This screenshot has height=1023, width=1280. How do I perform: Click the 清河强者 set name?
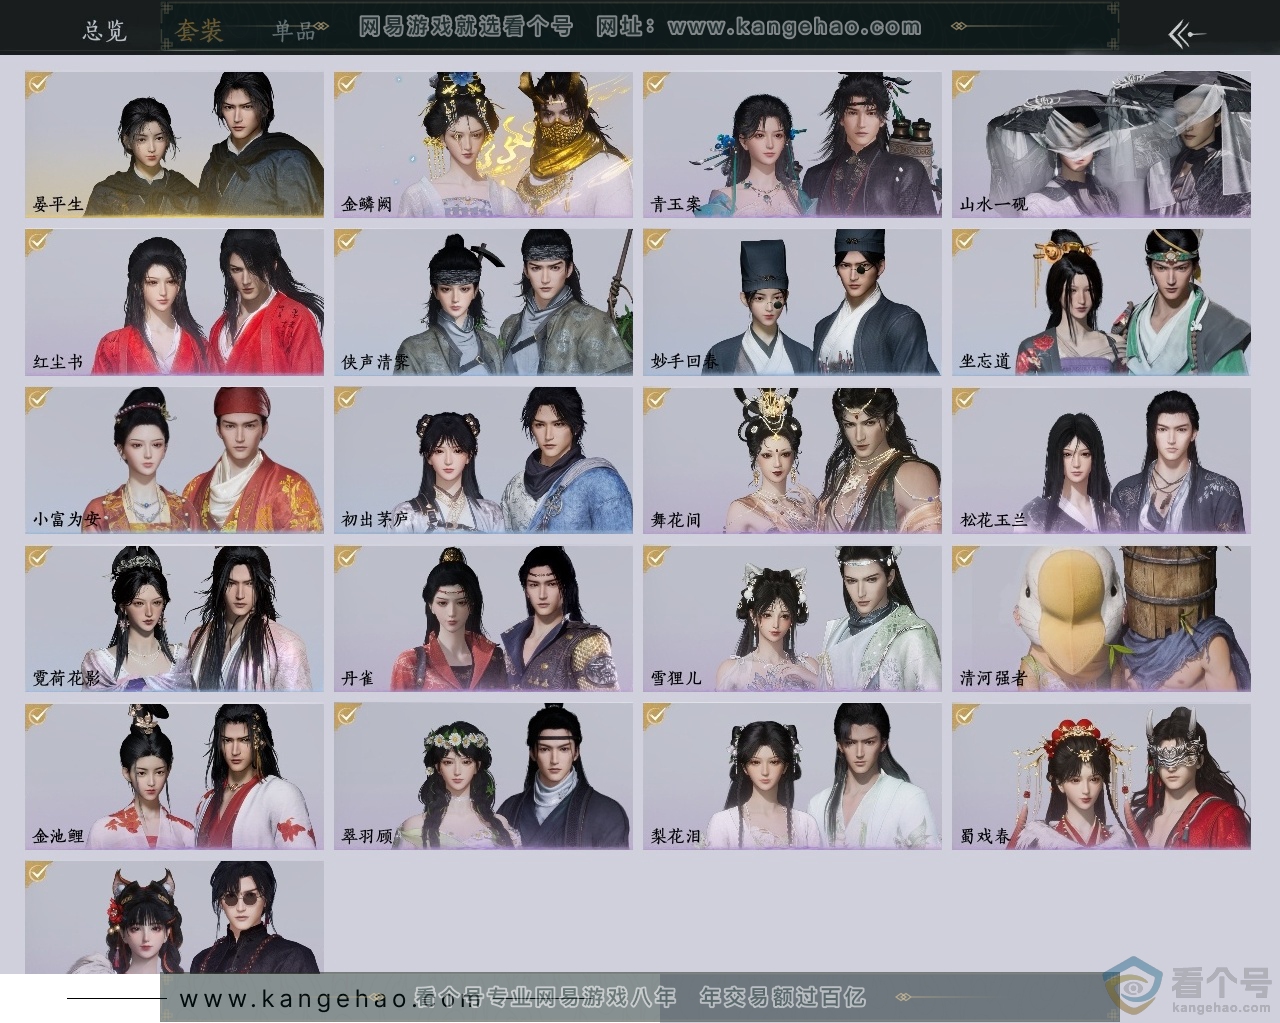[x=994, y=678]
